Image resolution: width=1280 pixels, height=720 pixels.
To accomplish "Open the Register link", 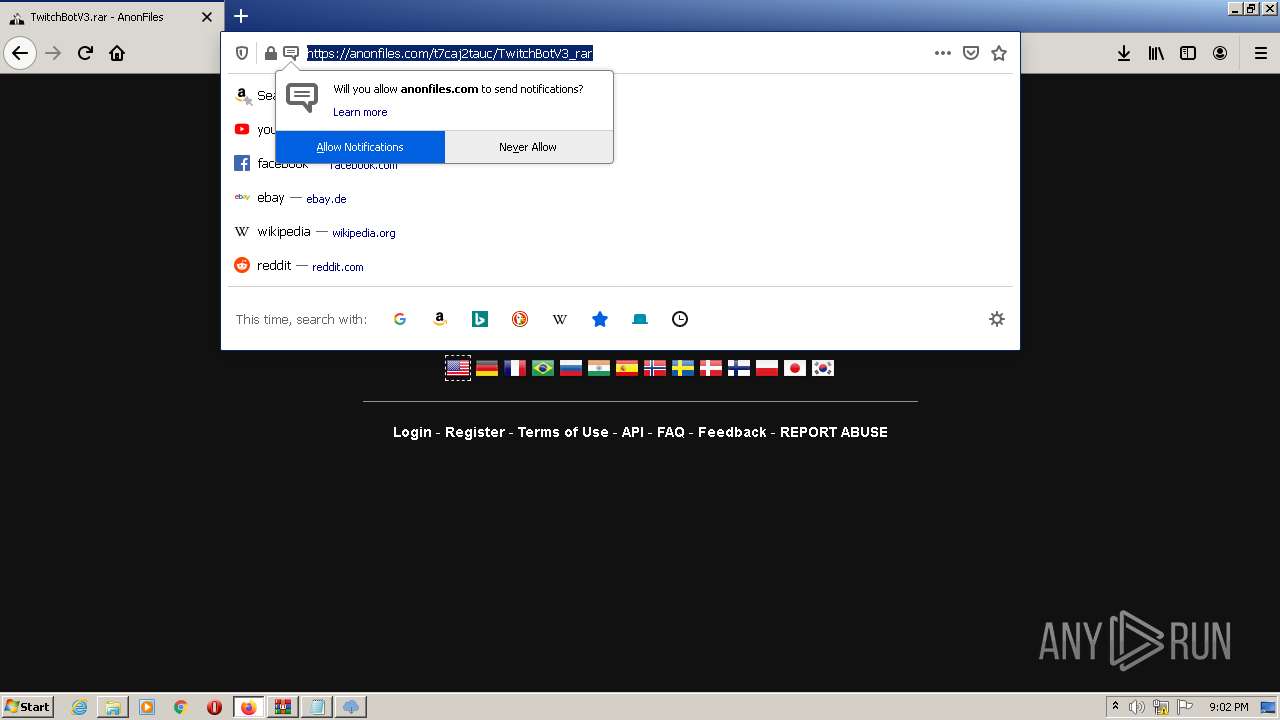I will point(475,432).
